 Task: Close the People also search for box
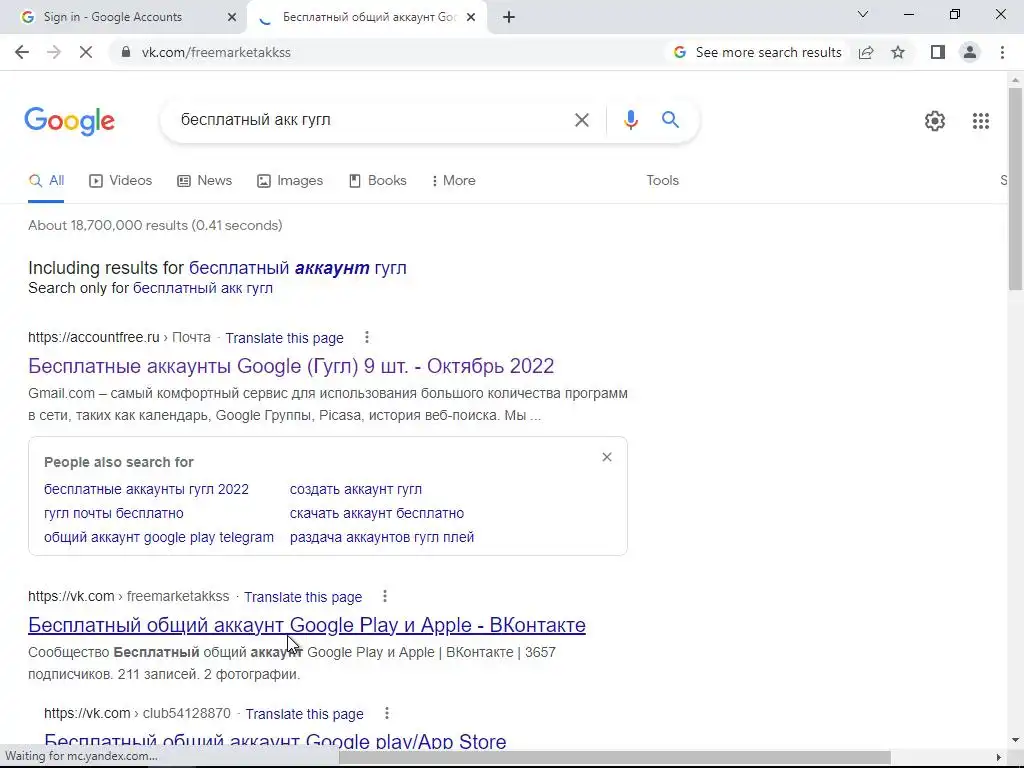[x=607, y=457]
